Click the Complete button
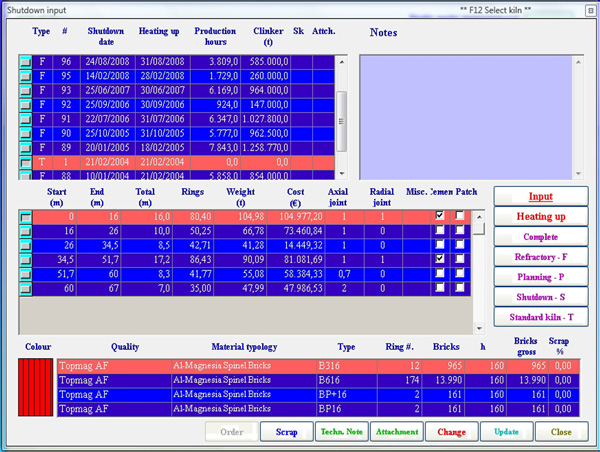Image resolution: width=600 pixels, height=452 pixels. coord(541,237)
